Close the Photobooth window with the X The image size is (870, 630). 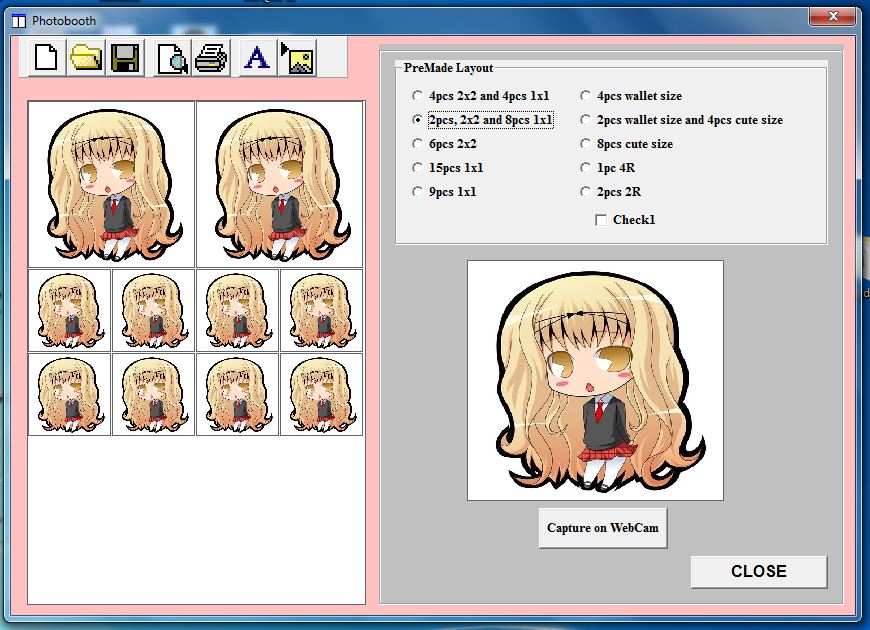pos(832,16)
